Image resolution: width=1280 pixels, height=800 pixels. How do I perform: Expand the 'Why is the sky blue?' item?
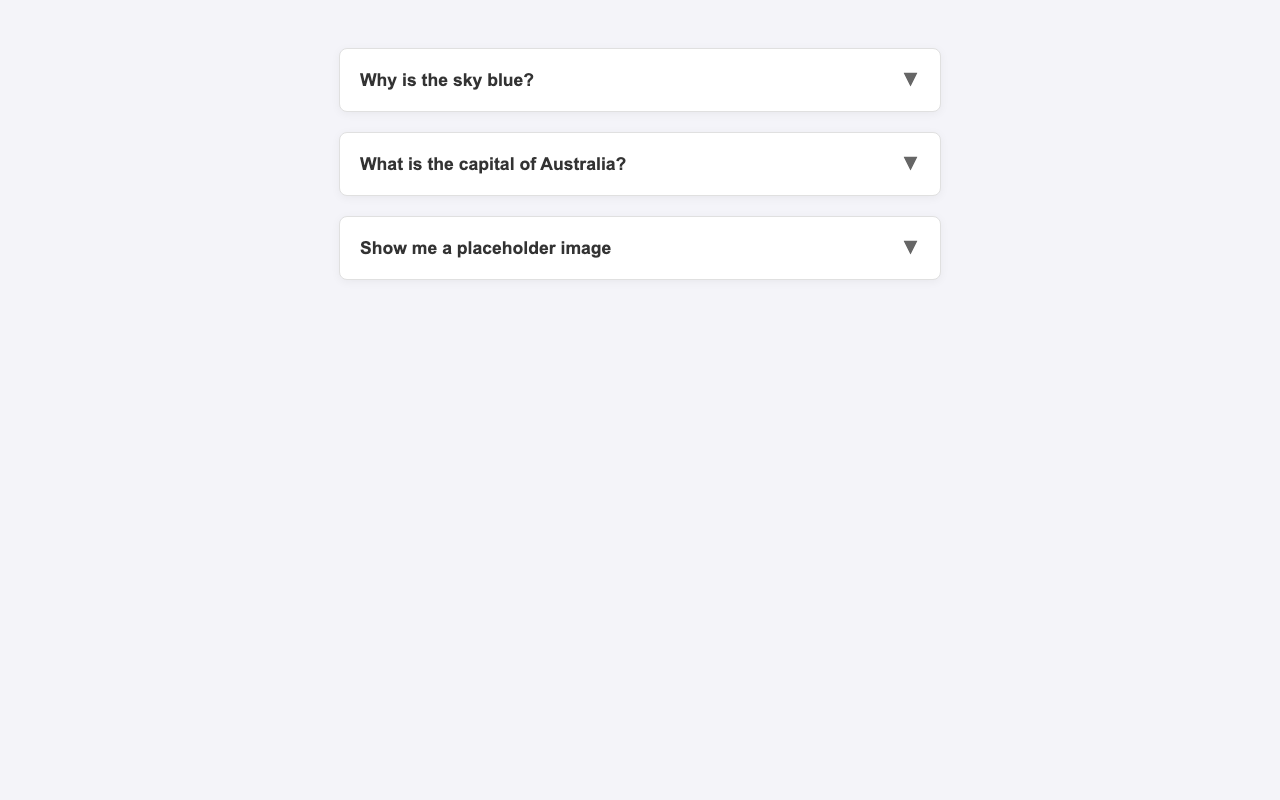click(640, 80)
